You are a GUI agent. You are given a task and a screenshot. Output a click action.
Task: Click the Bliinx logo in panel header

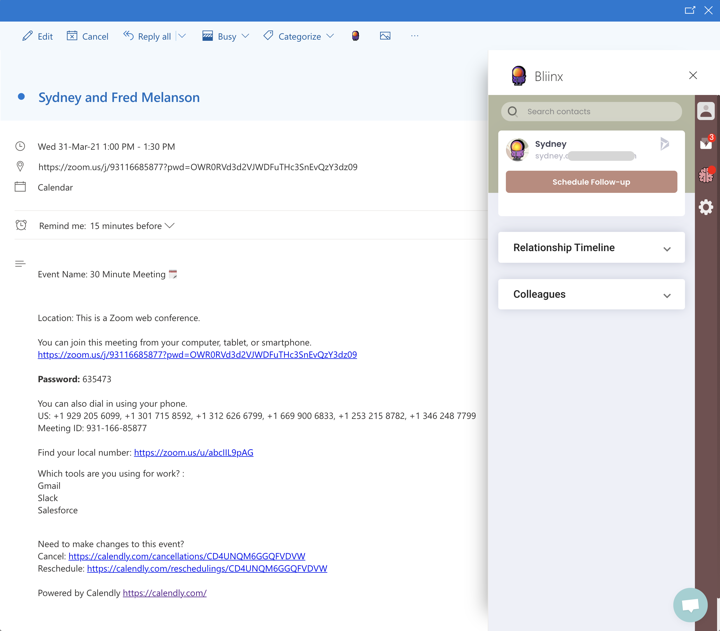[518, 75]
